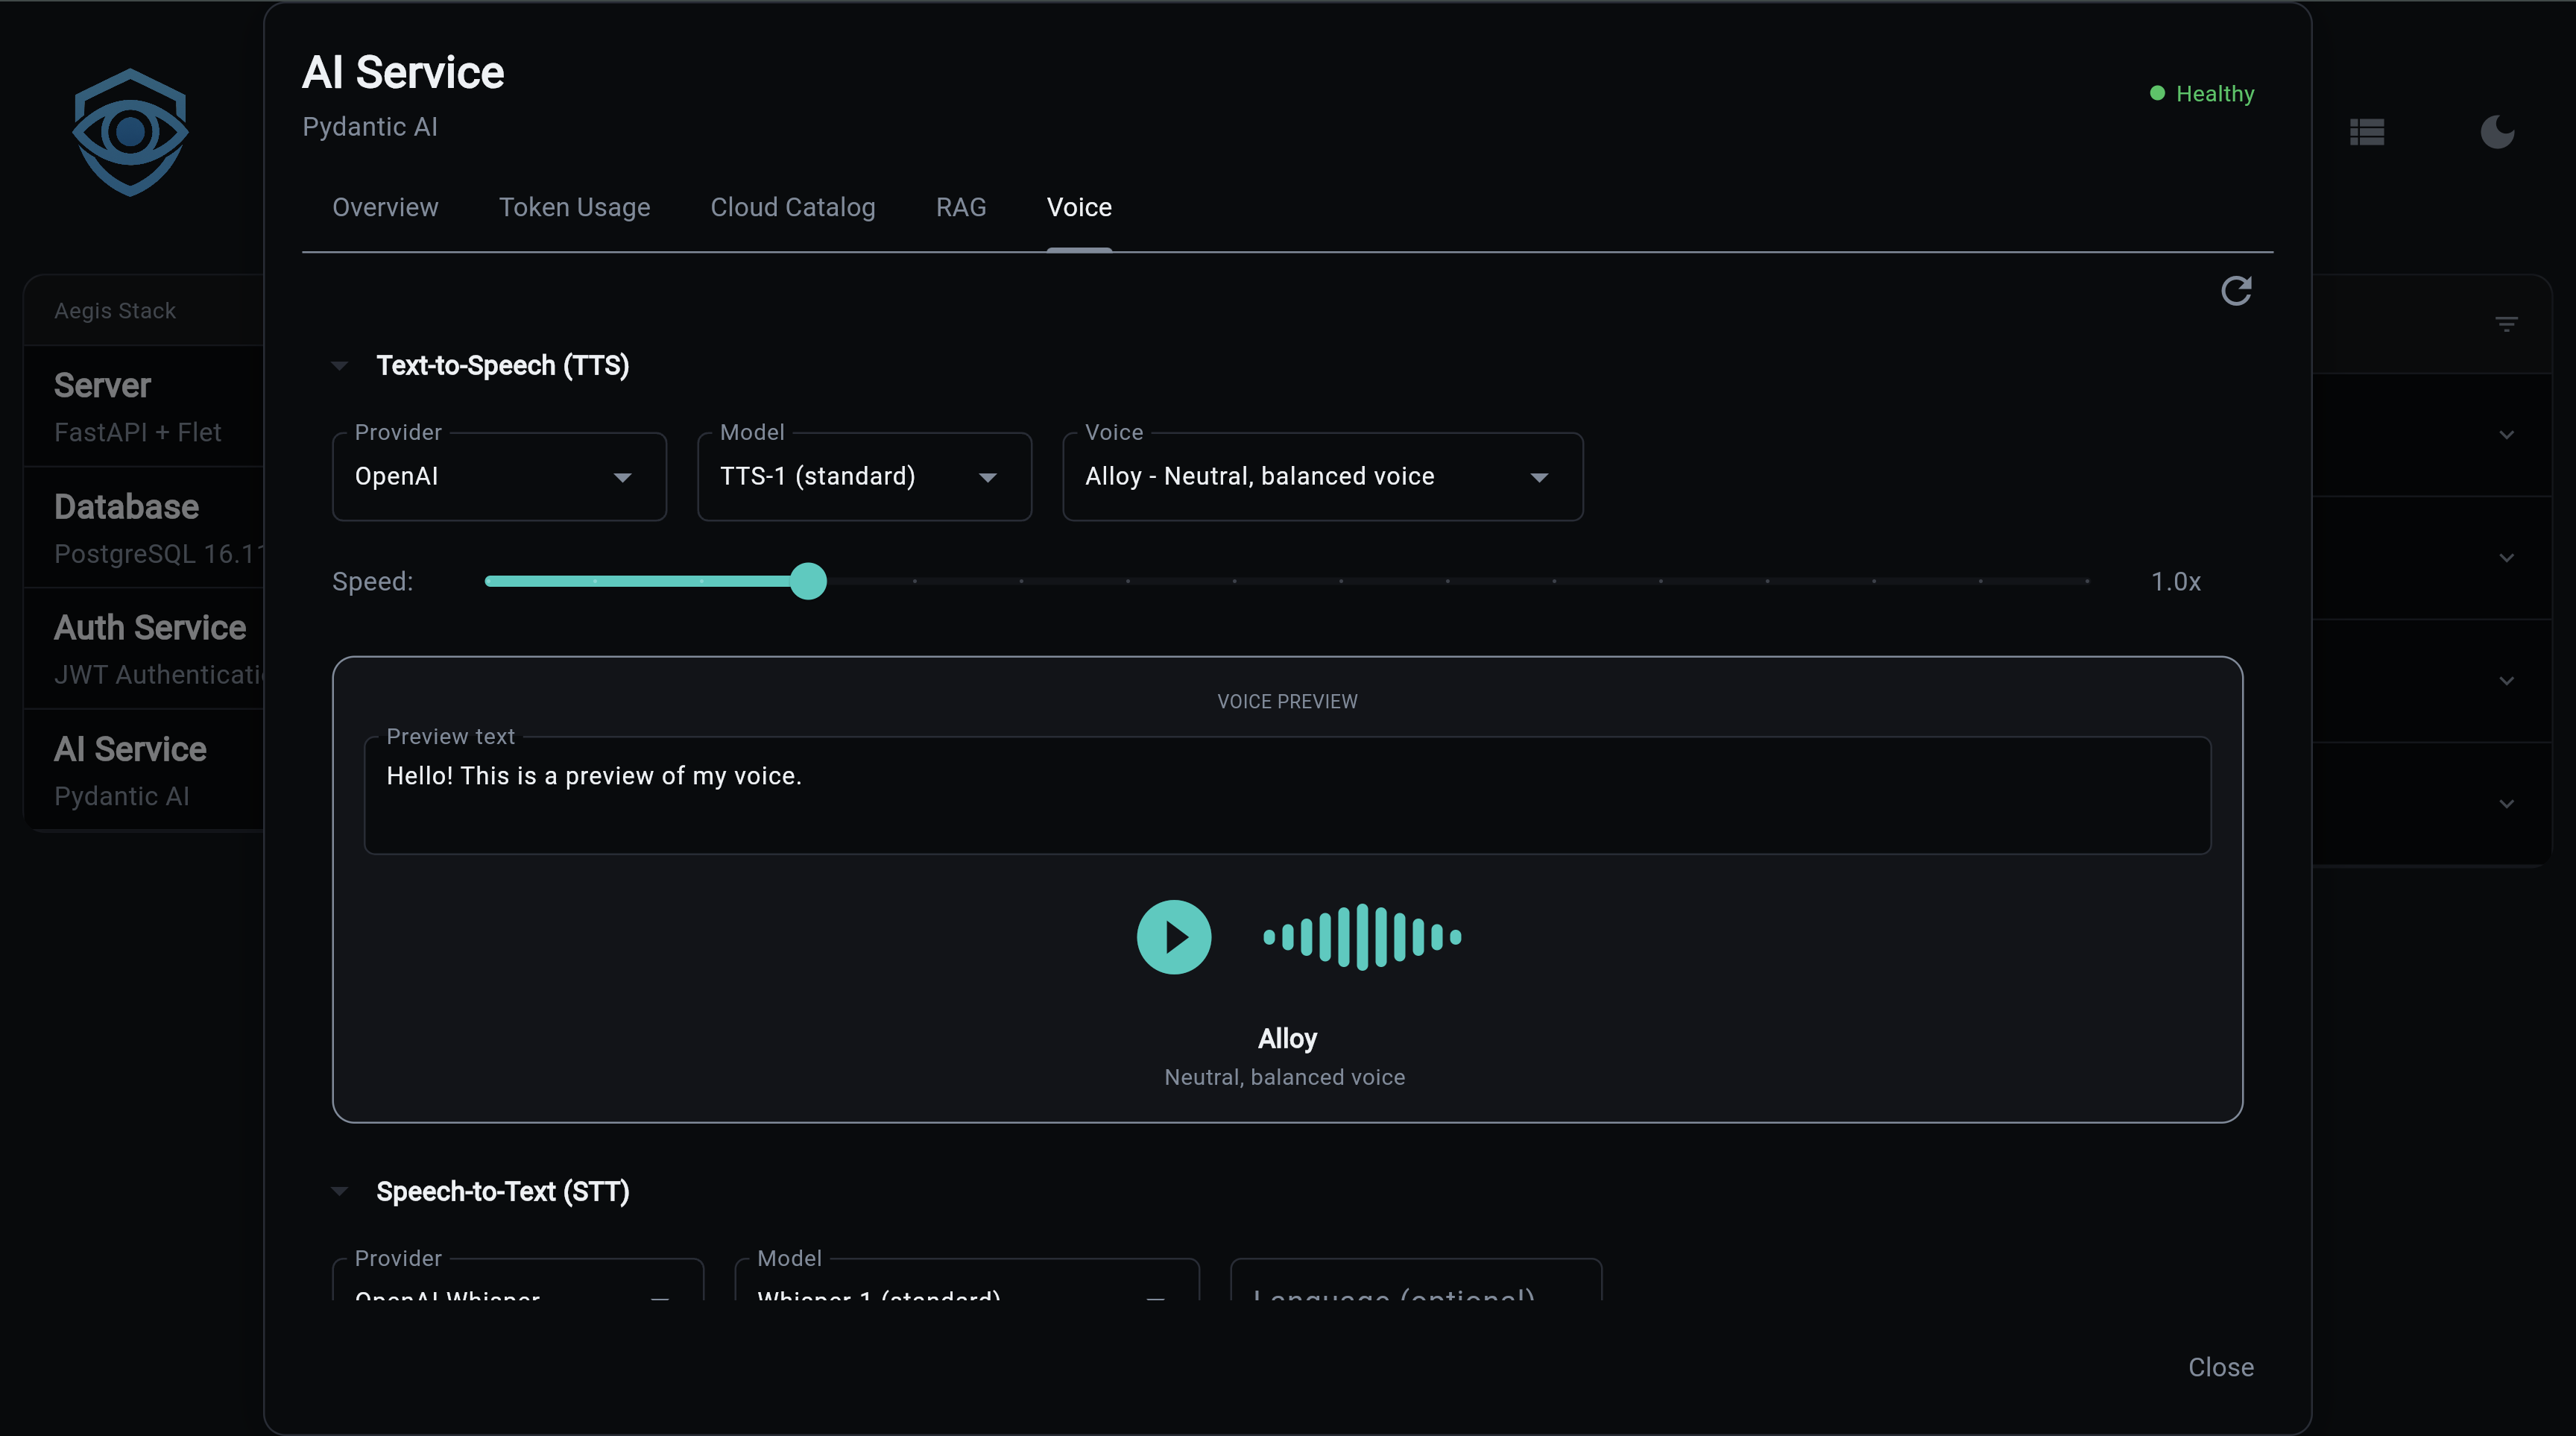Click the filter icon at right
The width and height of the screenshot is (2576, 1436).
click(x=2506, y=324)
